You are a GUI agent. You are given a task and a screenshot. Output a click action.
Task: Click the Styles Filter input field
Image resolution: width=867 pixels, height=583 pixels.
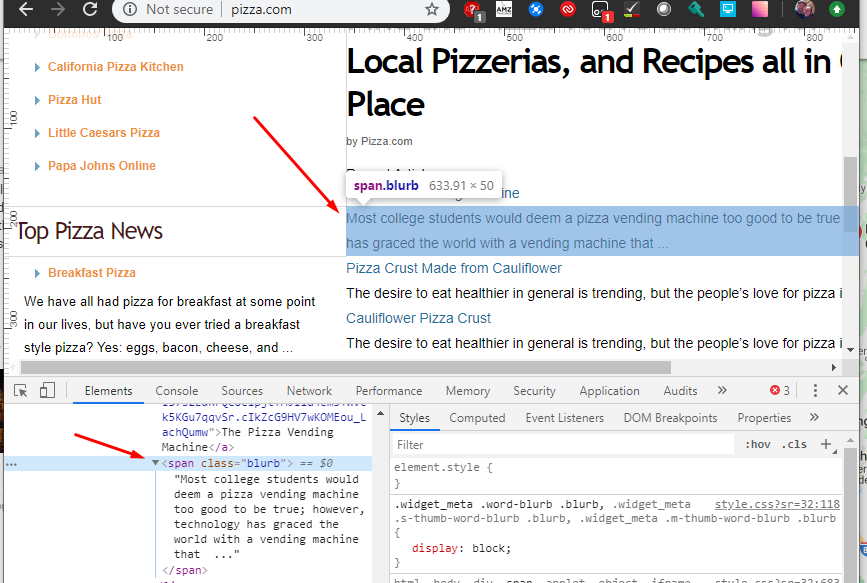[x=563, y=445]
